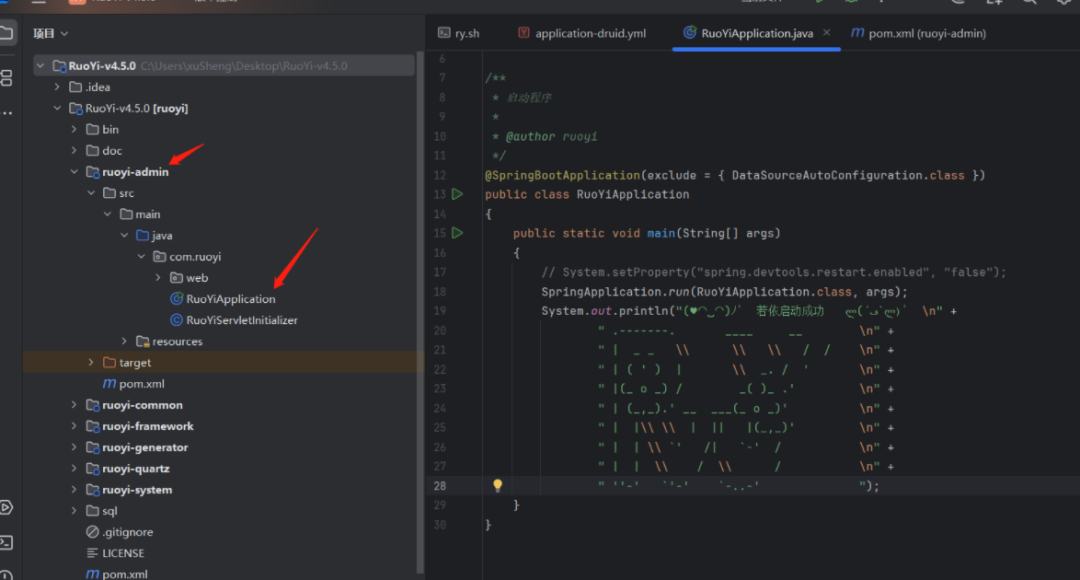The image size is (1080, 580).
Task: Select RuoYiApplication in project tree
Action: tap(231, 299)
